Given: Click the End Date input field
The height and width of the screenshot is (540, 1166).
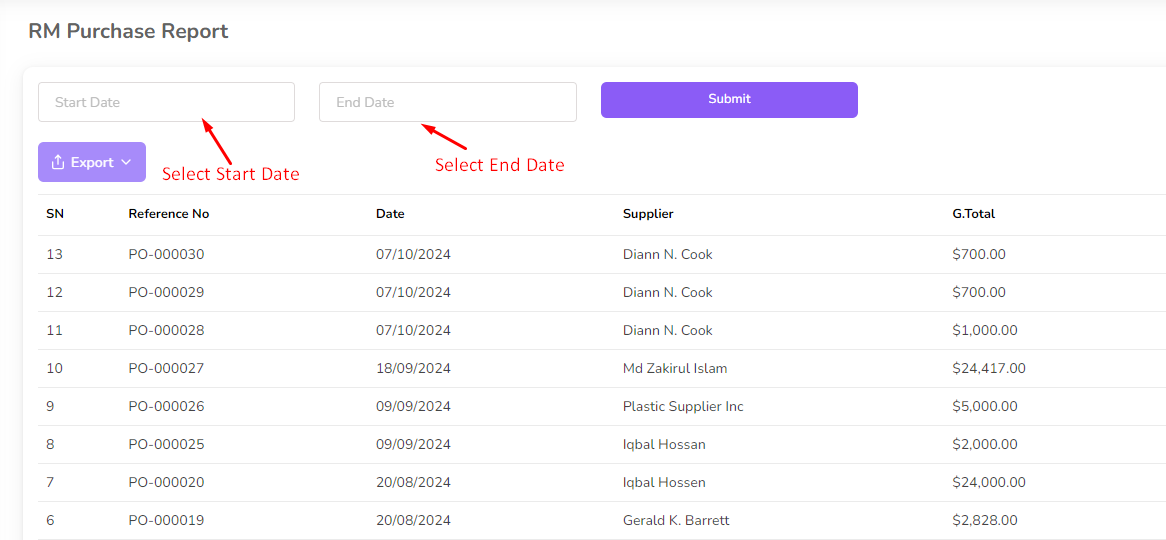Looking at the screenshot, I should pyautogui.click(x=447, y=102).
